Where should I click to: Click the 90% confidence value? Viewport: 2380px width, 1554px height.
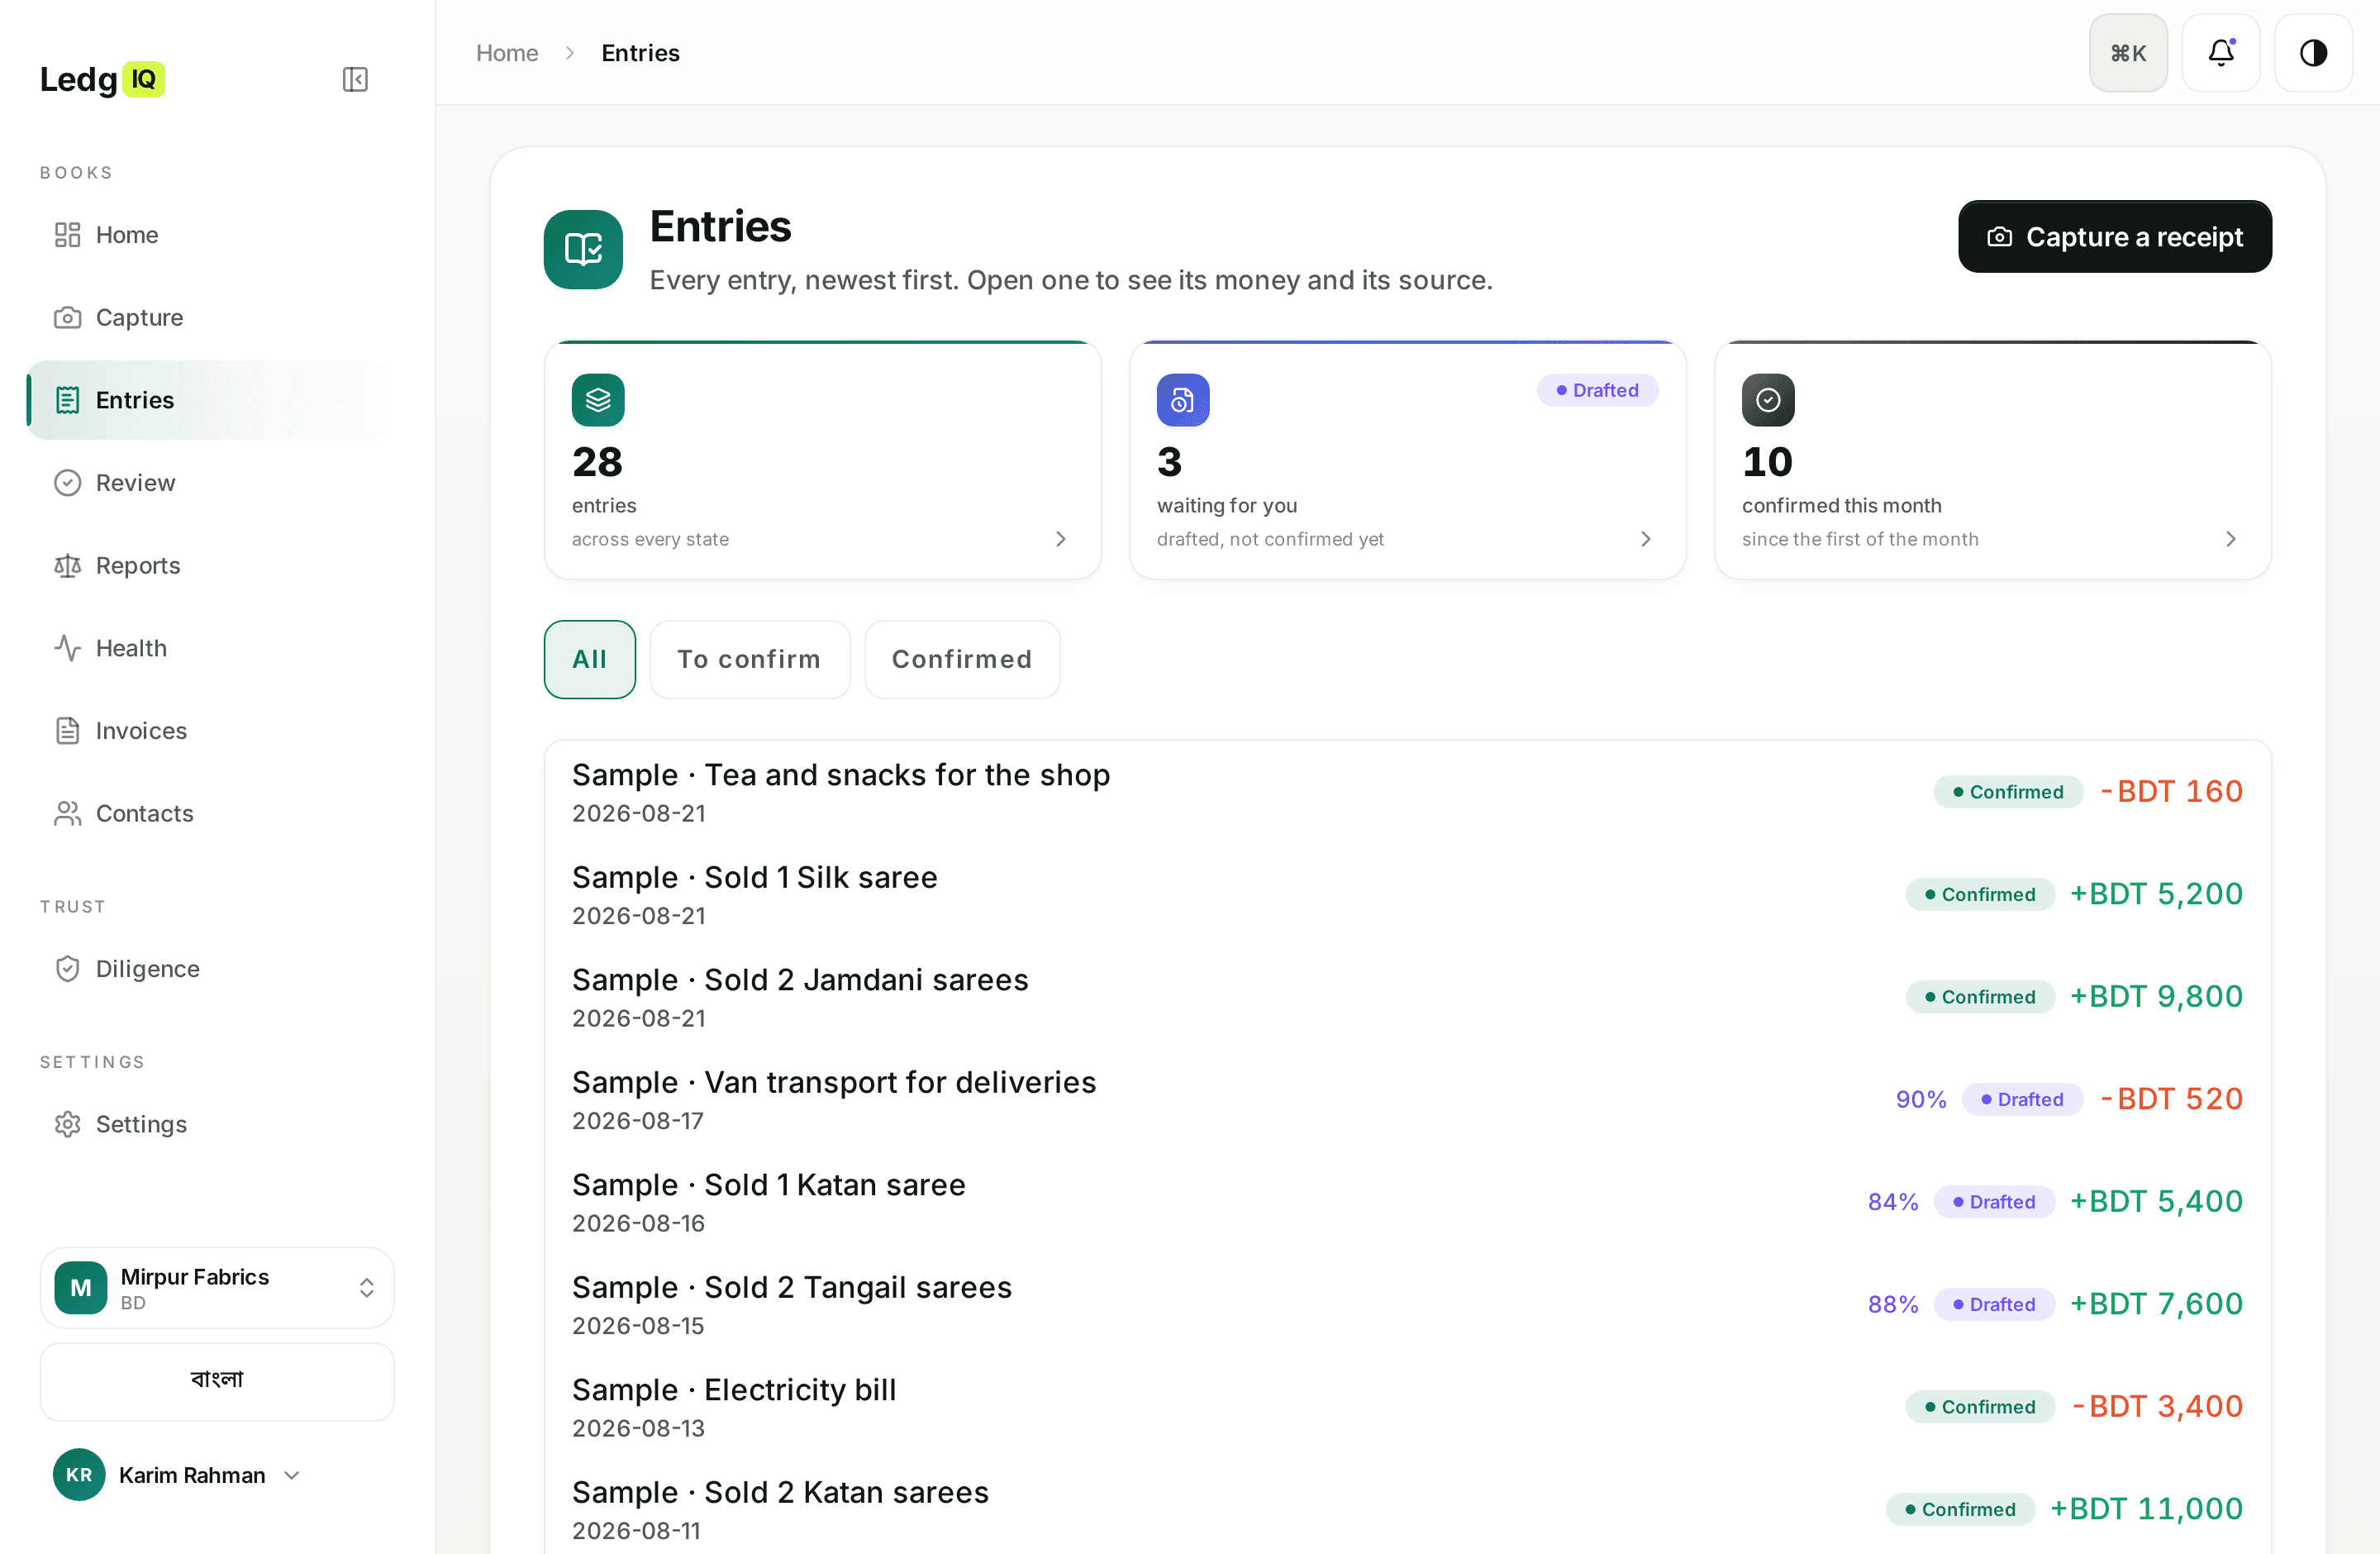[x=1920, y=1099]
